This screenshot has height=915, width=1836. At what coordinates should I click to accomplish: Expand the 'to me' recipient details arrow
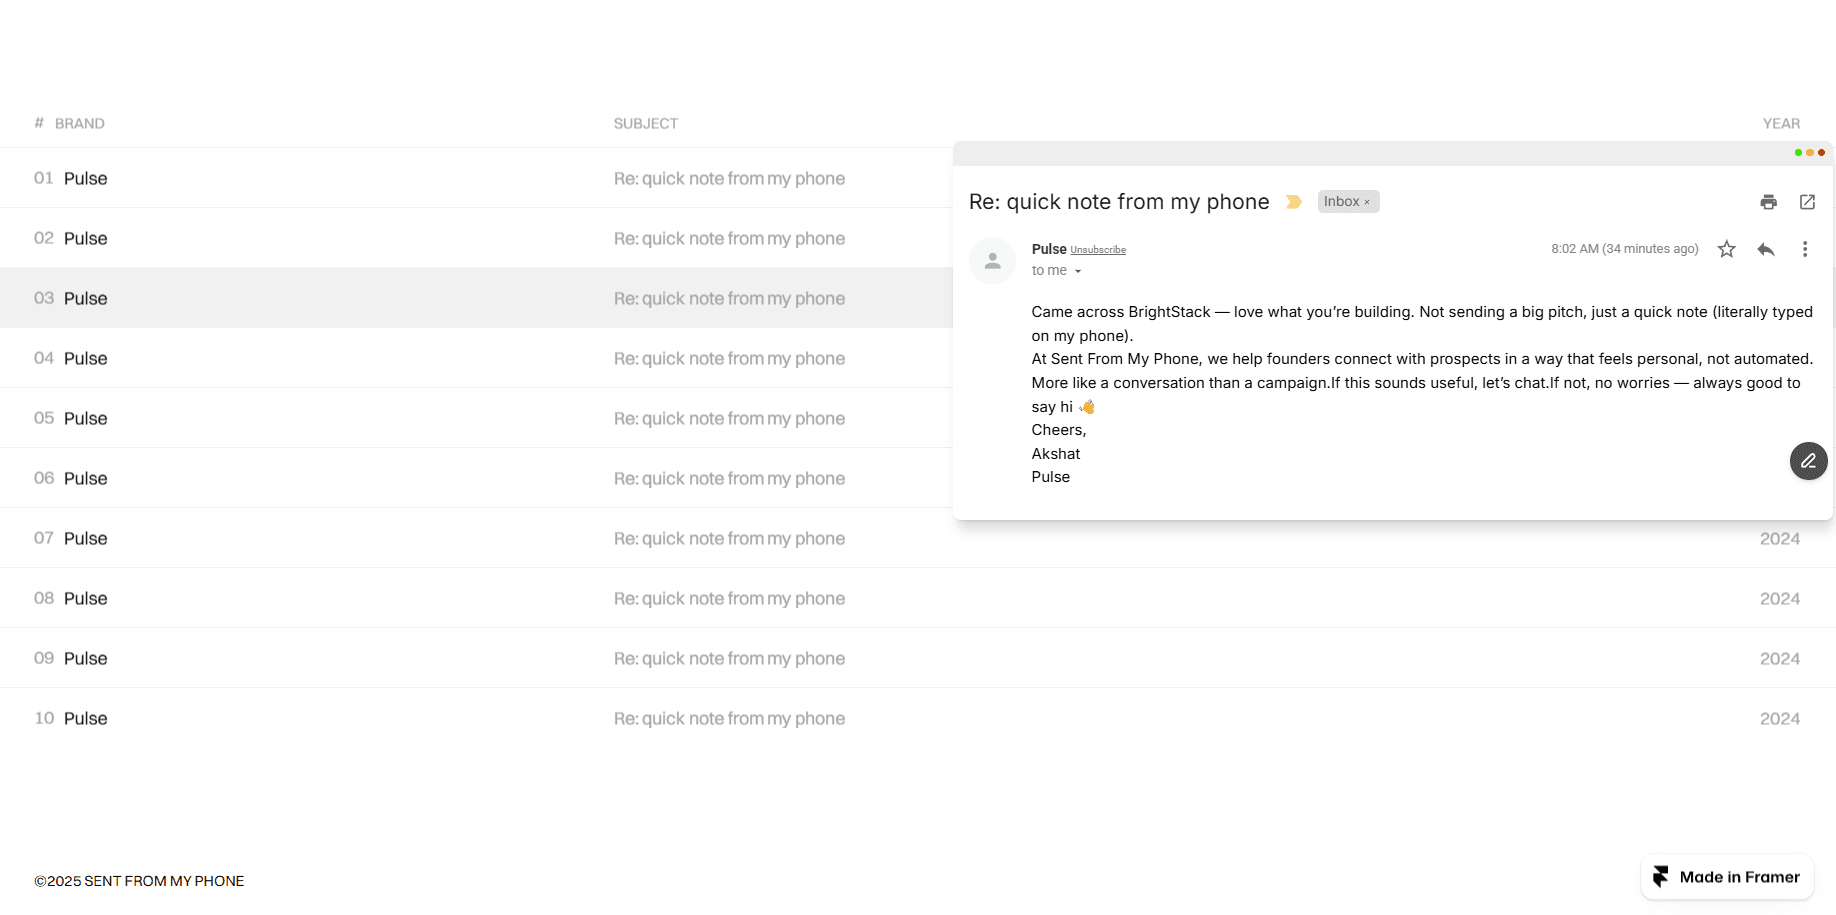[1078, 271]
